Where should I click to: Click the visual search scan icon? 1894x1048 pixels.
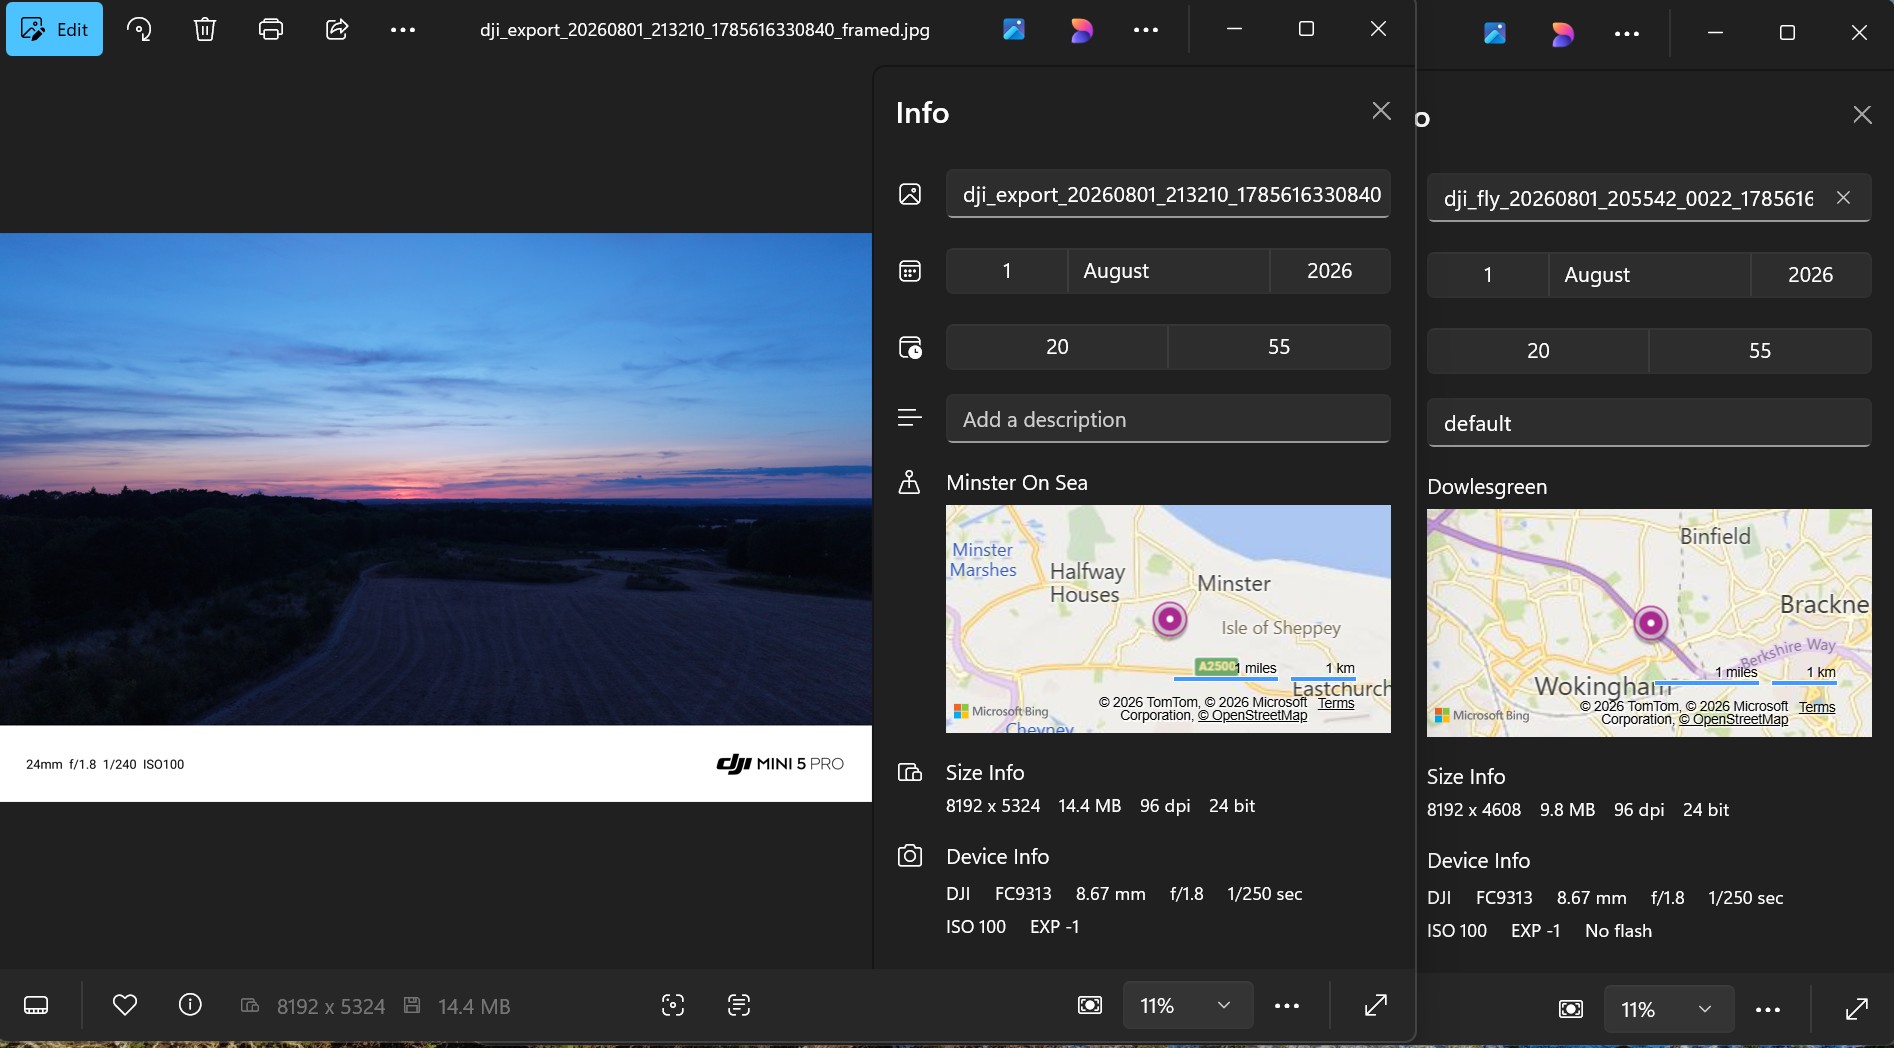click(x=673, y=1005)
